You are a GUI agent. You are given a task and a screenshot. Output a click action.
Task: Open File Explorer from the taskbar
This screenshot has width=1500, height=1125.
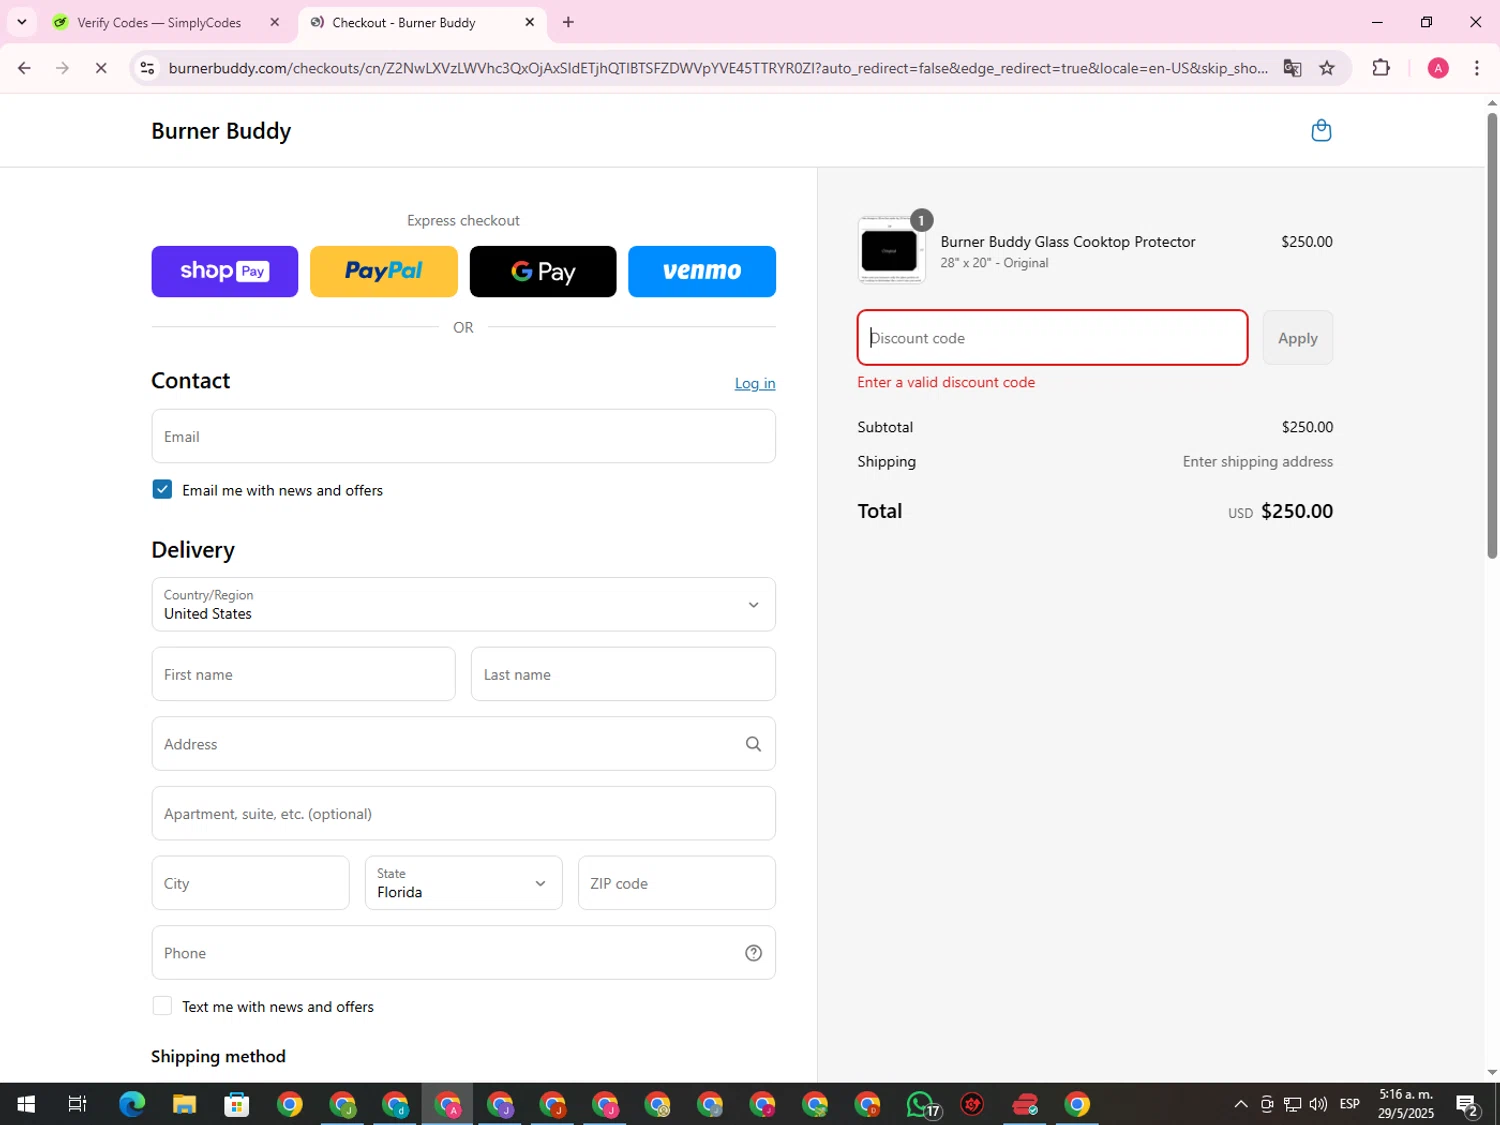184,1104
